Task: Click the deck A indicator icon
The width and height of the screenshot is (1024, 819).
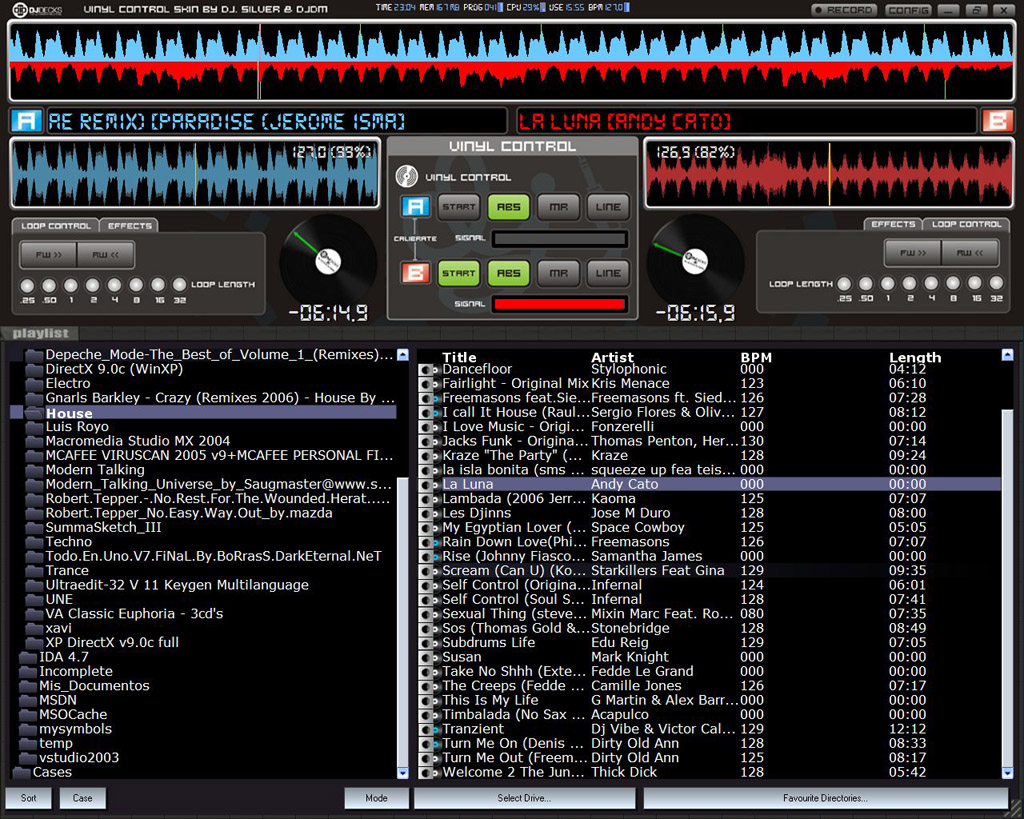Action: click(27, 121)
